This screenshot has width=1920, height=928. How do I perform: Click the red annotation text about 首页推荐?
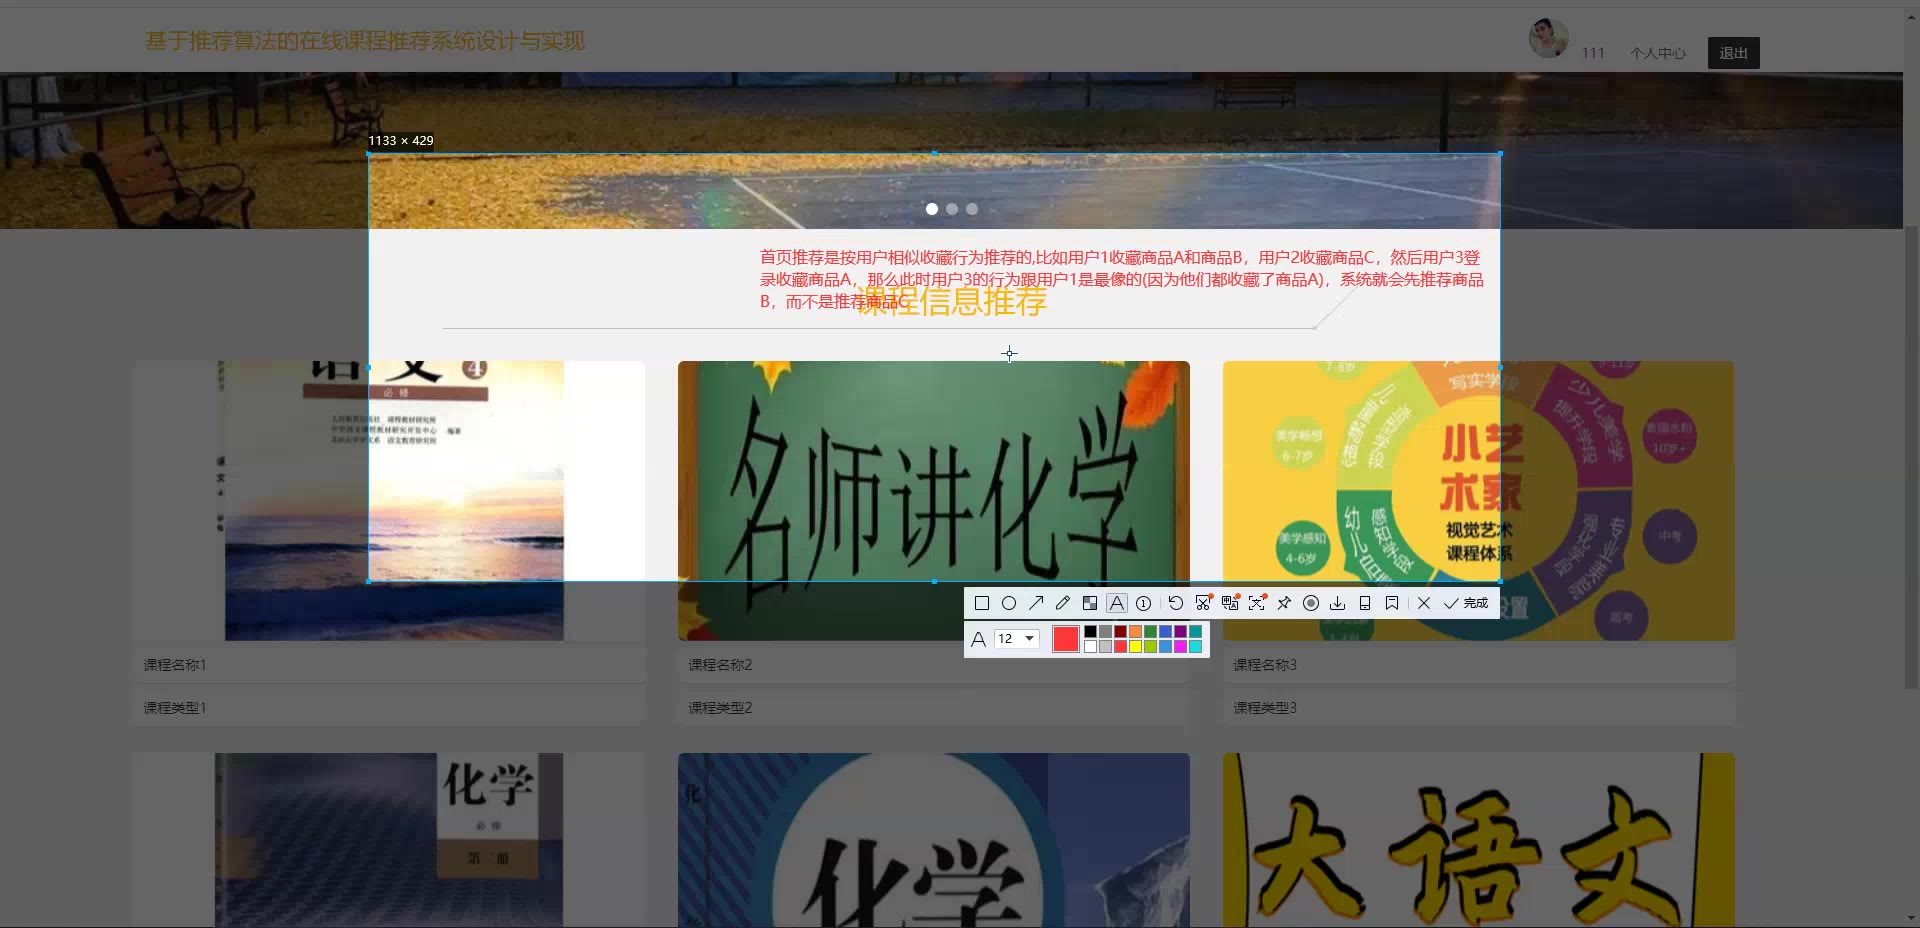click(1121, 279)
